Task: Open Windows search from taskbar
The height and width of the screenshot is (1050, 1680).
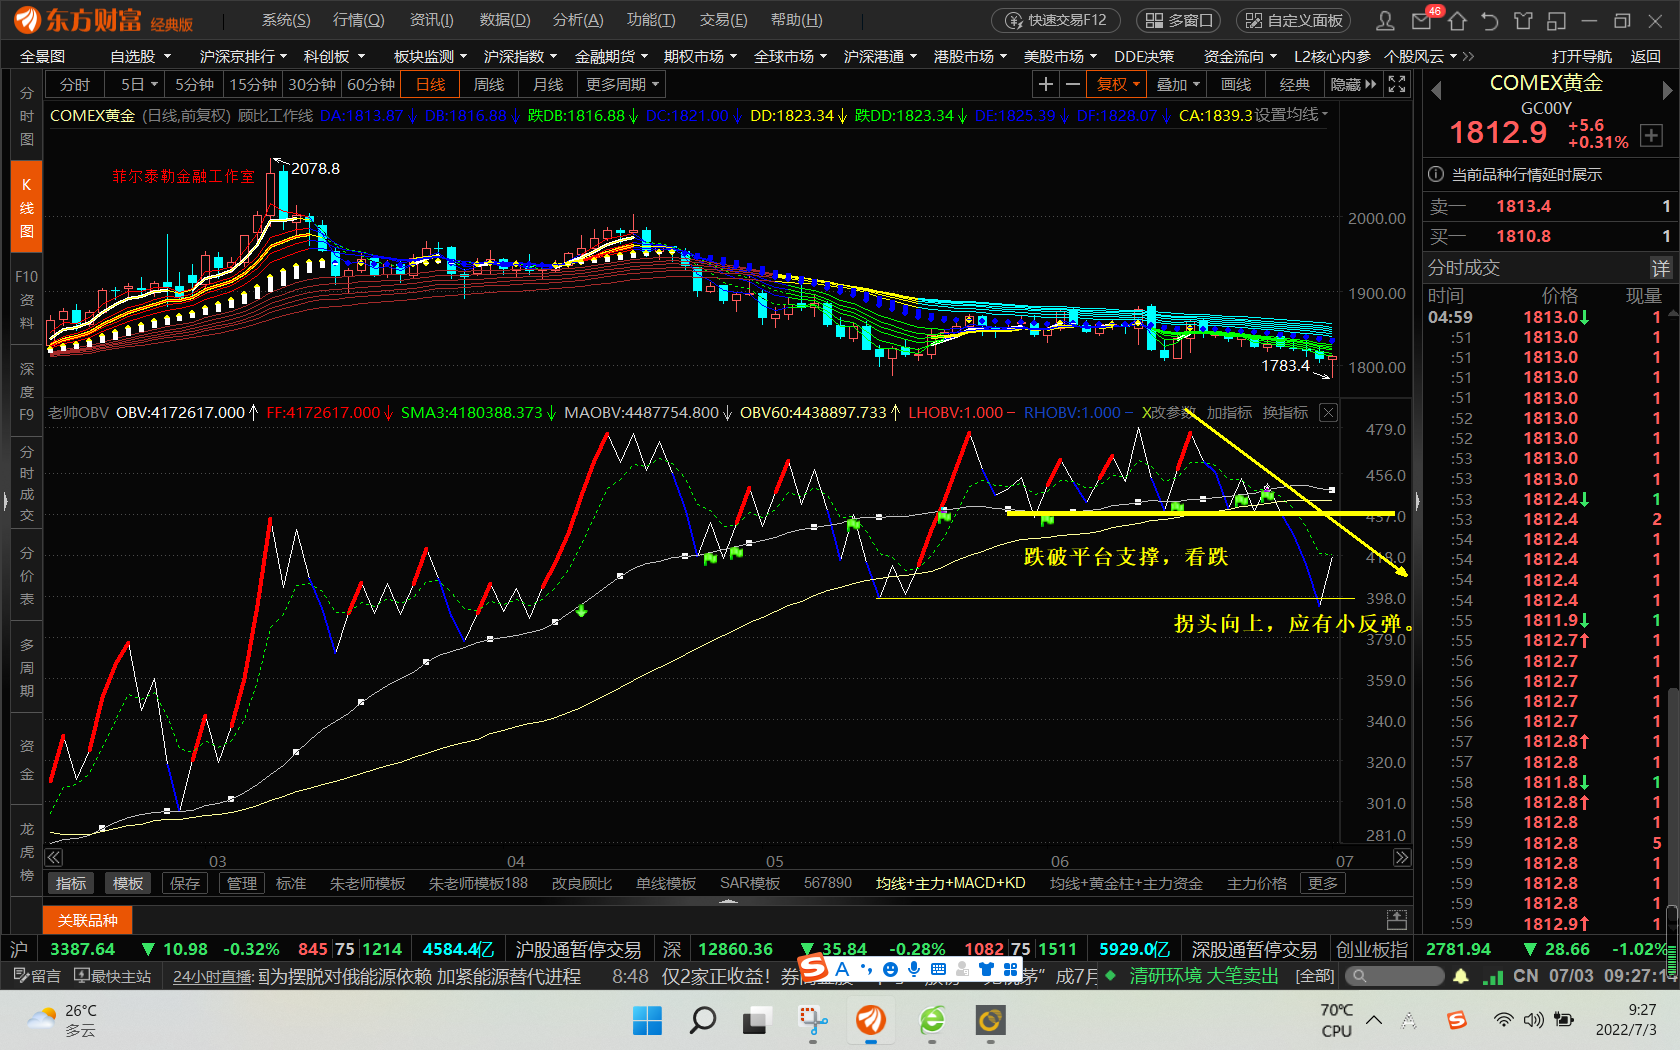Action: click(x=703, y=1020)
